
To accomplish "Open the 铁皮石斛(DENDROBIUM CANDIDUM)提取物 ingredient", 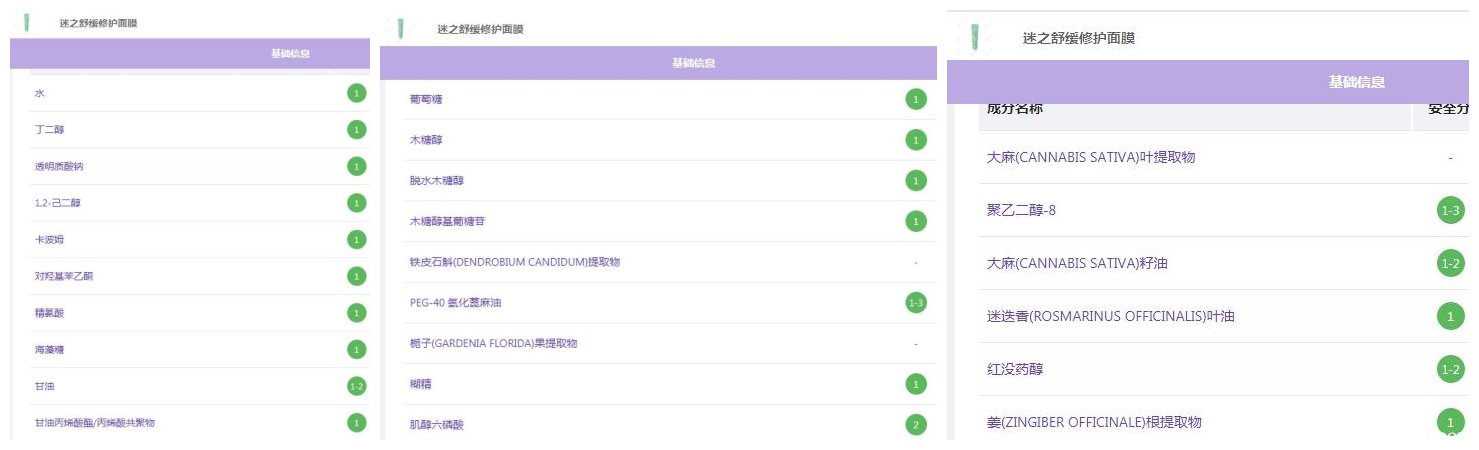I will (x=515, y=262).
